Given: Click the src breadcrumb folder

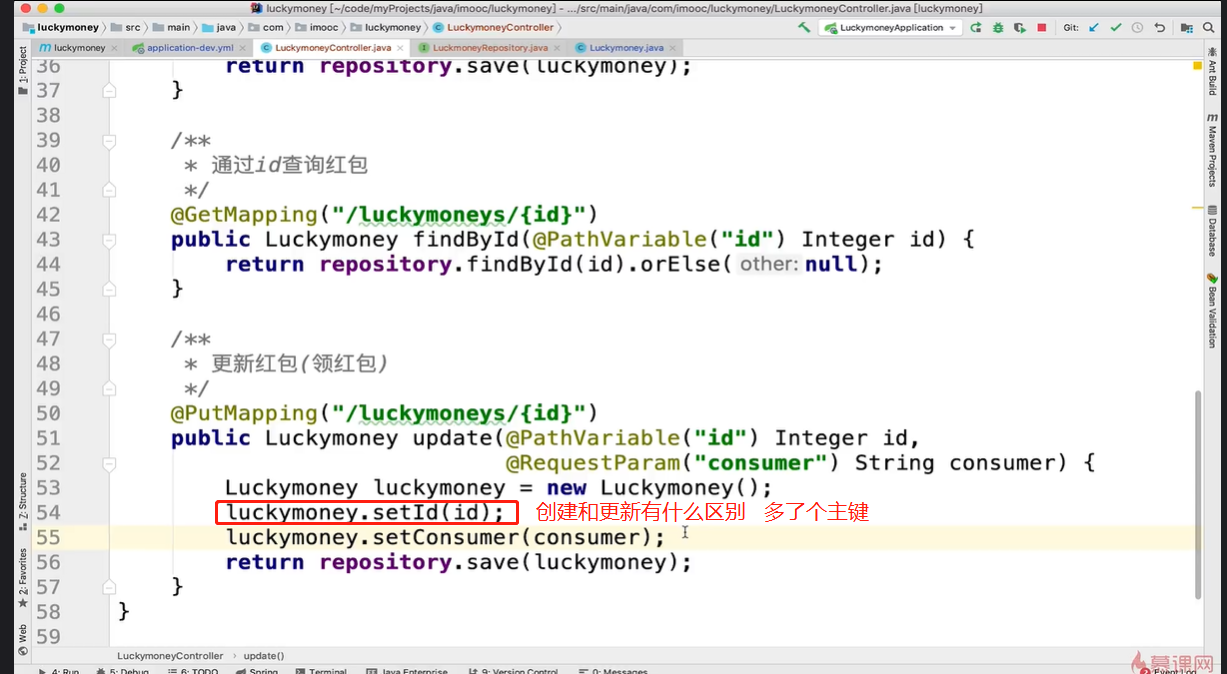Looking at the screenshot, I should (x=125, y=27).
